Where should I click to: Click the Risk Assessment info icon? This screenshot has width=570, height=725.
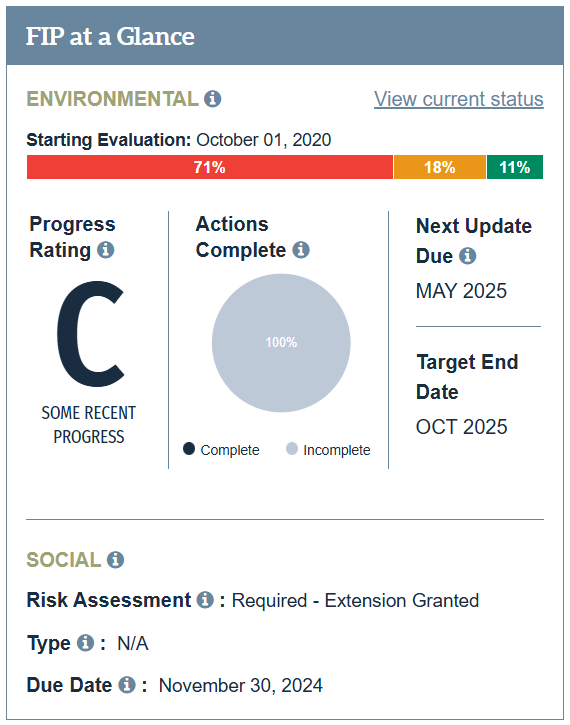click(x=205, y=600)
